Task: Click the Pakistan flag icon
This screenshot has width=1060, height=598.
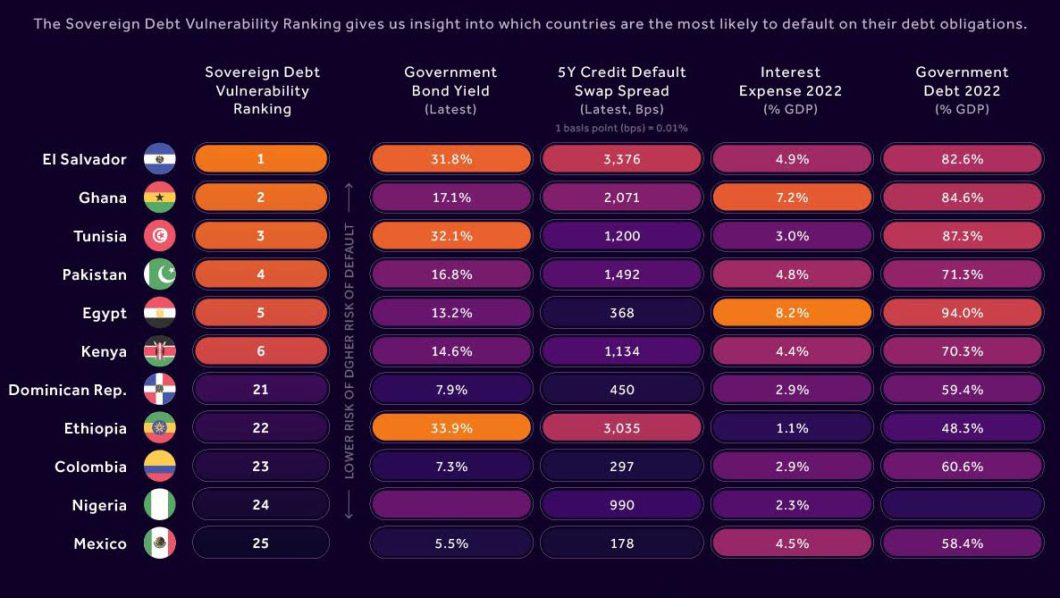Action: coord(160,274)
